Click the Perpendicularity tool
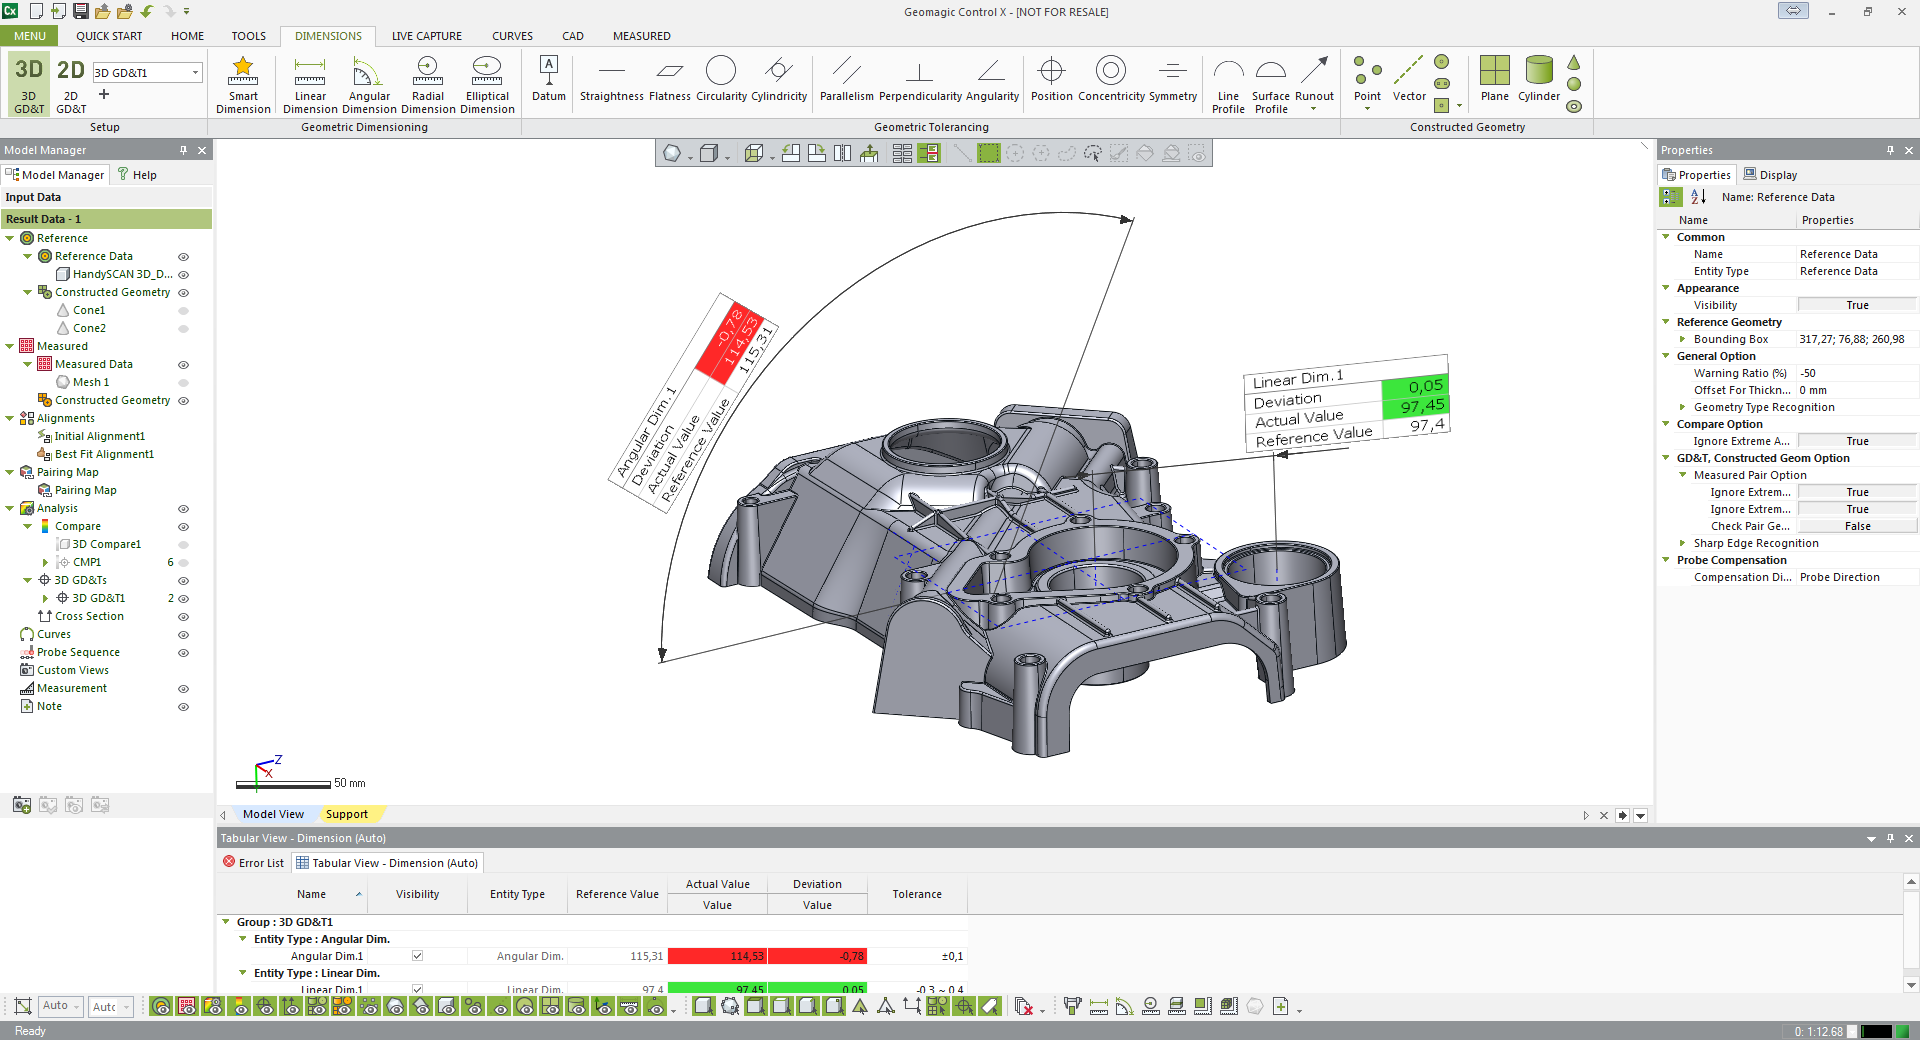Viewport: 1920px width, 1040px height. (x=919, y=80)
